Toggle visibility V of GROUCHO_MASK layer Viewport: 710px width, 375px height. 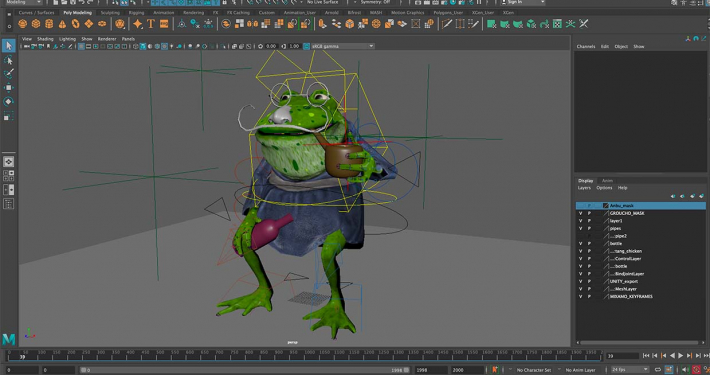pos(580,213)
